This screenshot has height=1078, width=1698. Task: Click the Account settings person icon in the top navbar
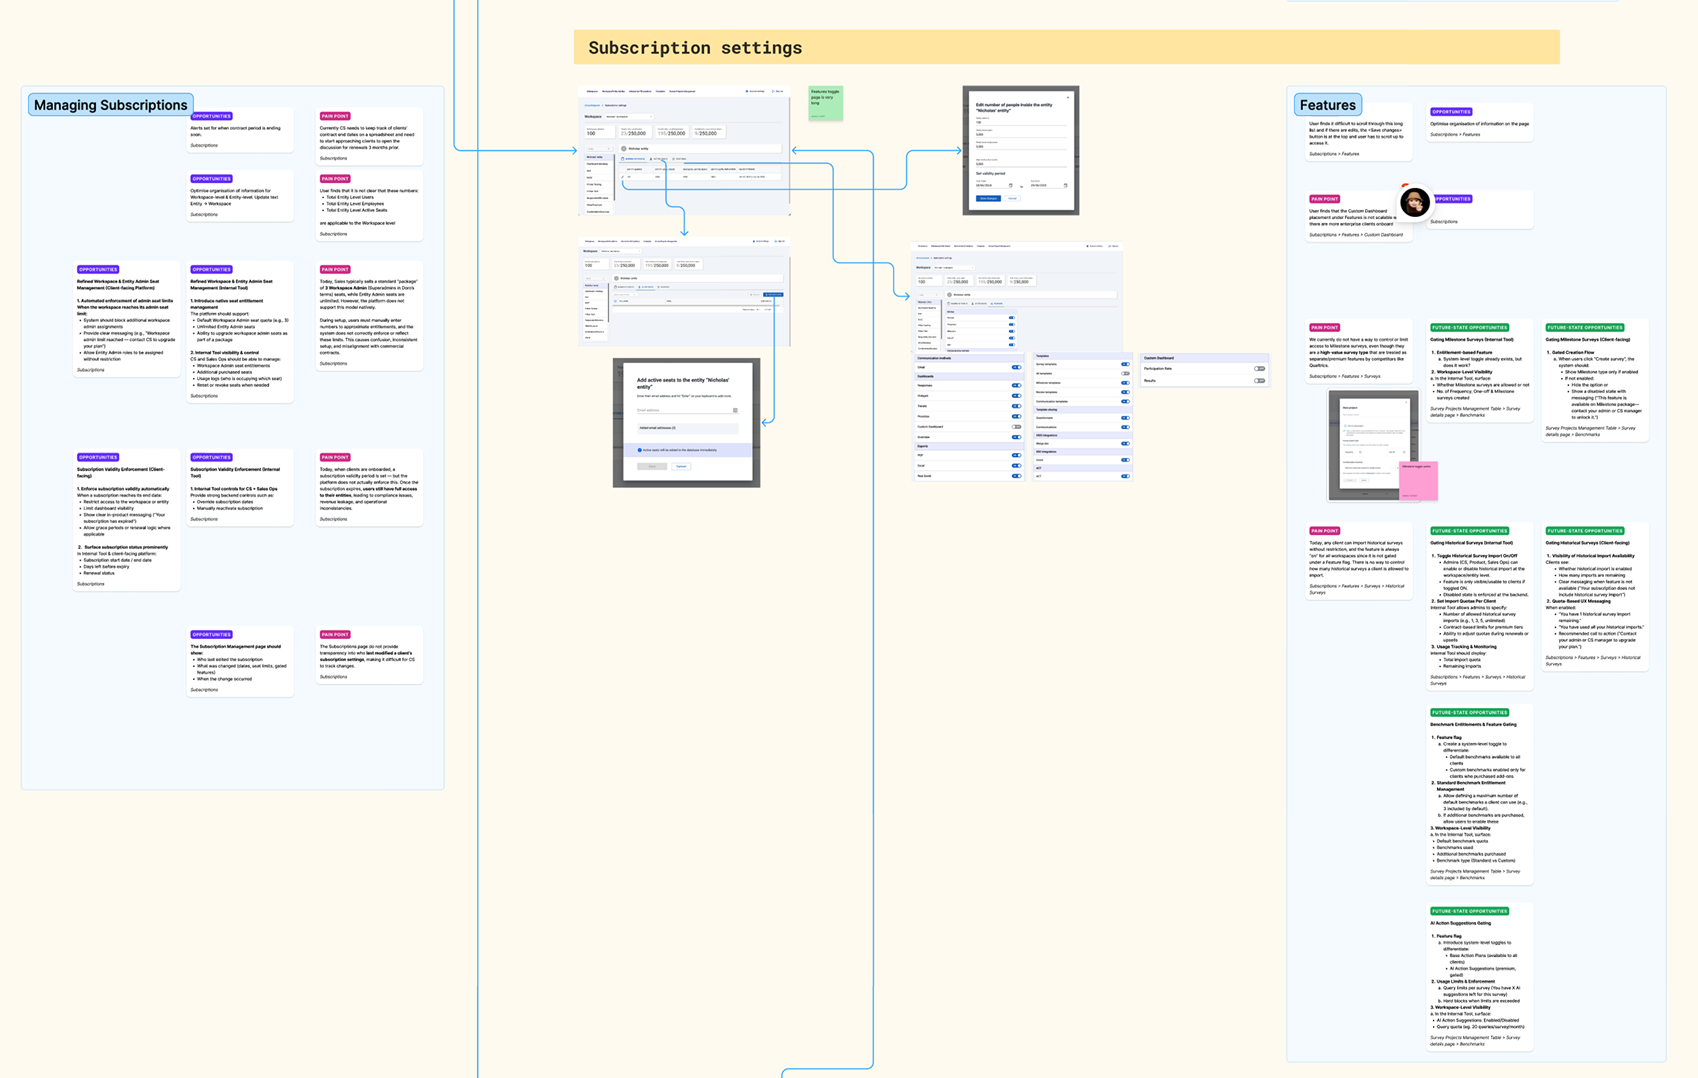click(747, 91)
